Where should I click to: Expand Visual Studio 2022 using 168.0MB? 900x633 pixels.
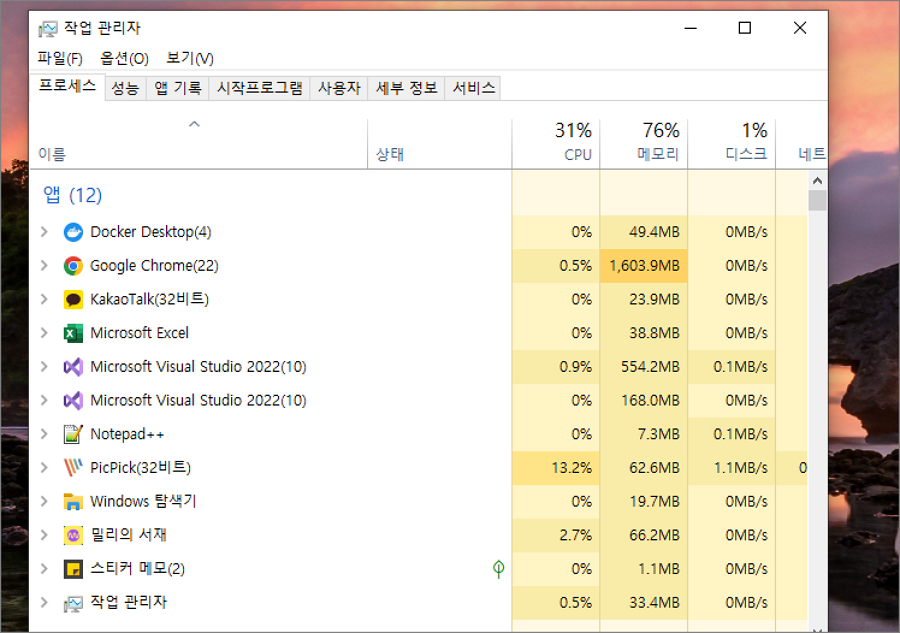point(44,401)
